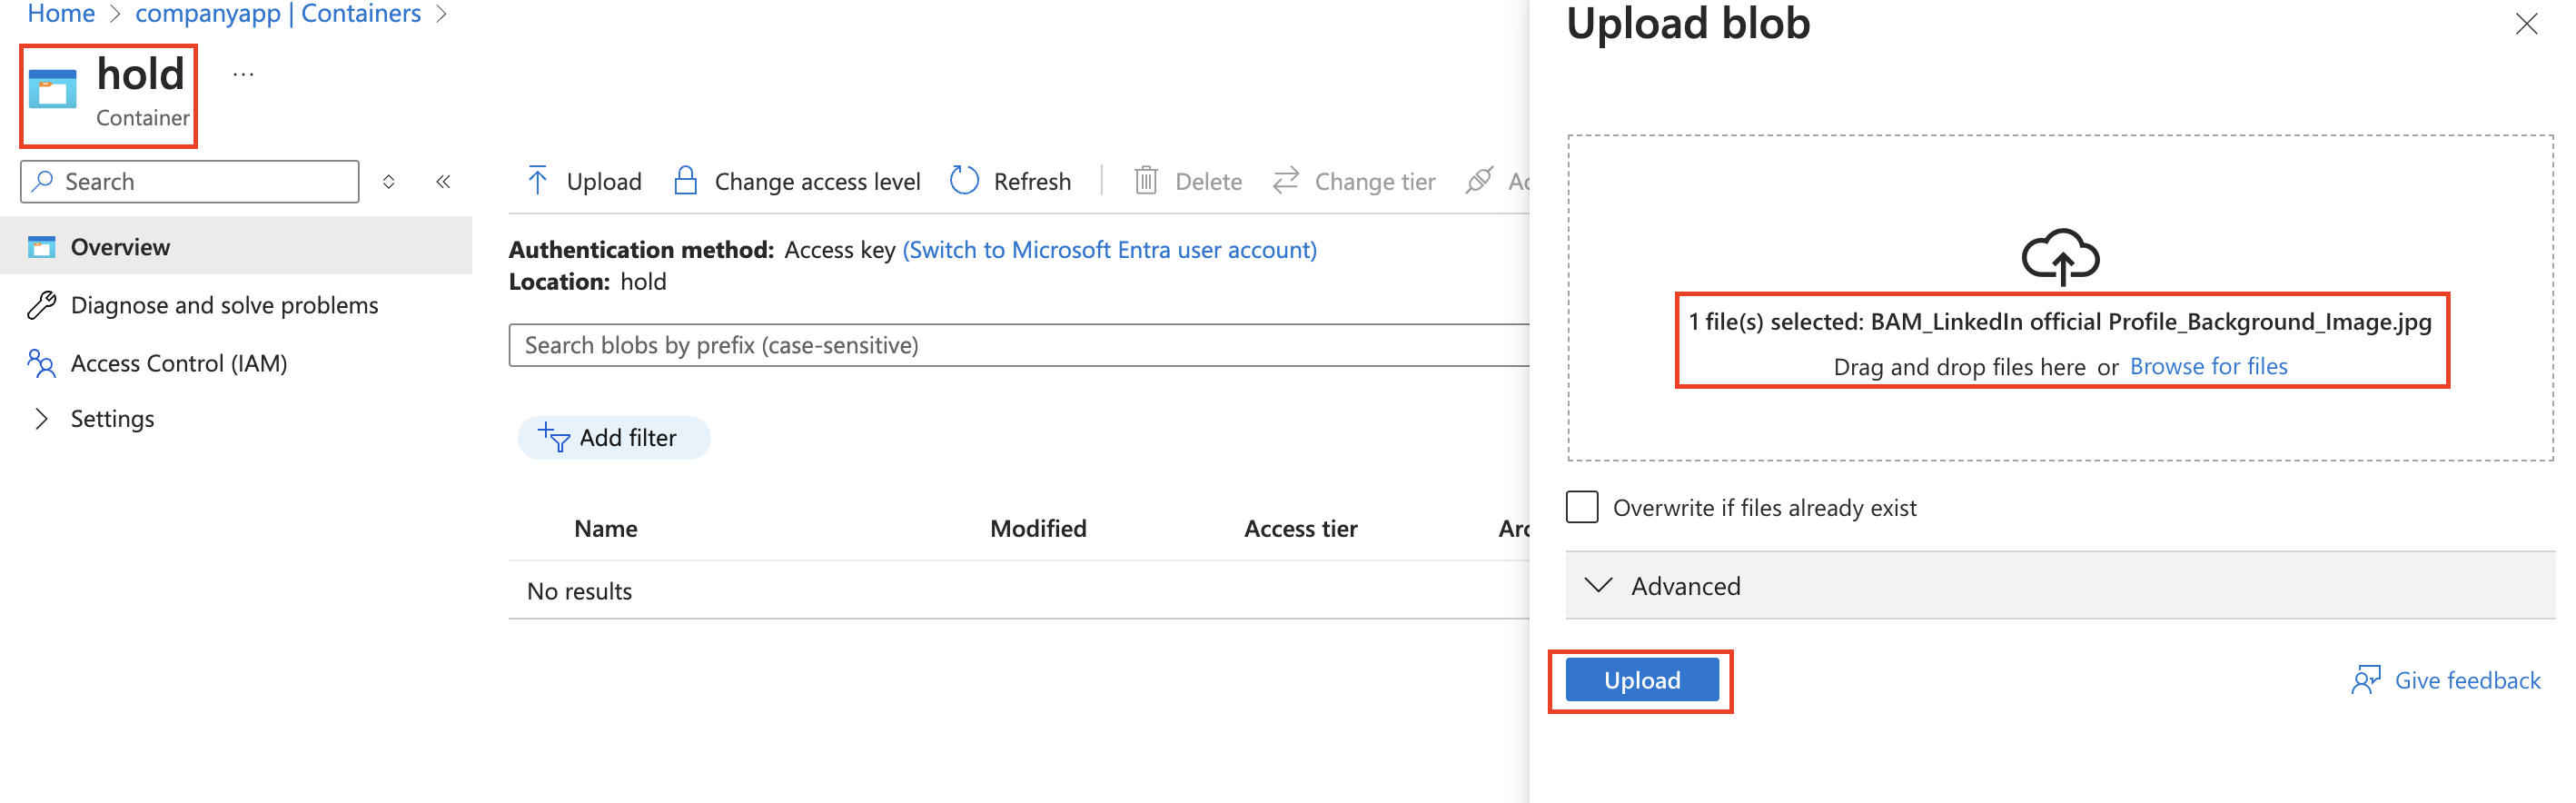Click Give feedback link

click(2467, 680)
